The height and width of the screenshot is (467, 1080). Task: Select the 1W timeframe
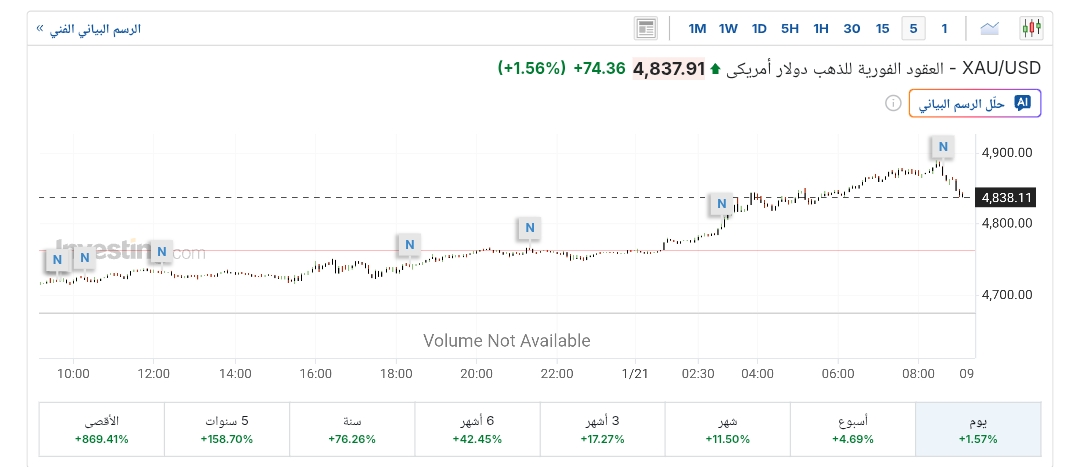(728, 28)
